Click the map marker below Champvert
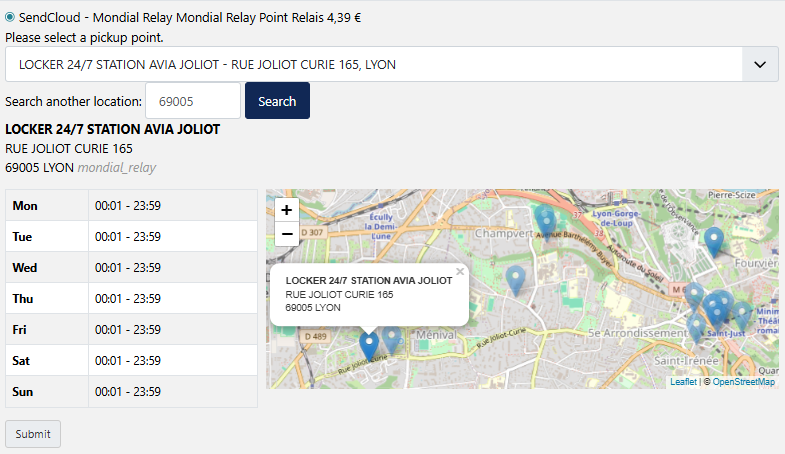The image size is (785, 454). pyautogui.click(x=515, y=279)
